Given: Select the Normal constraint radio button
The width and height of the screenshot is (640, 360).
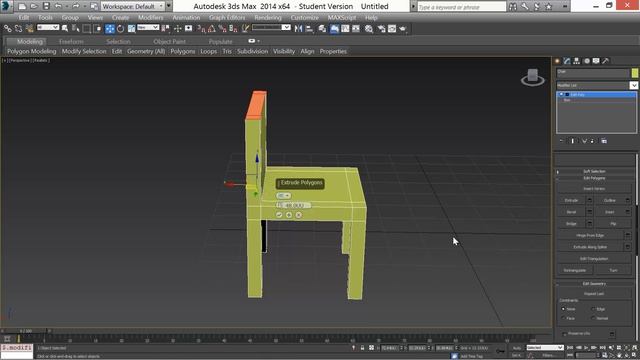Looking at the screenshot, I should [593, 318].
